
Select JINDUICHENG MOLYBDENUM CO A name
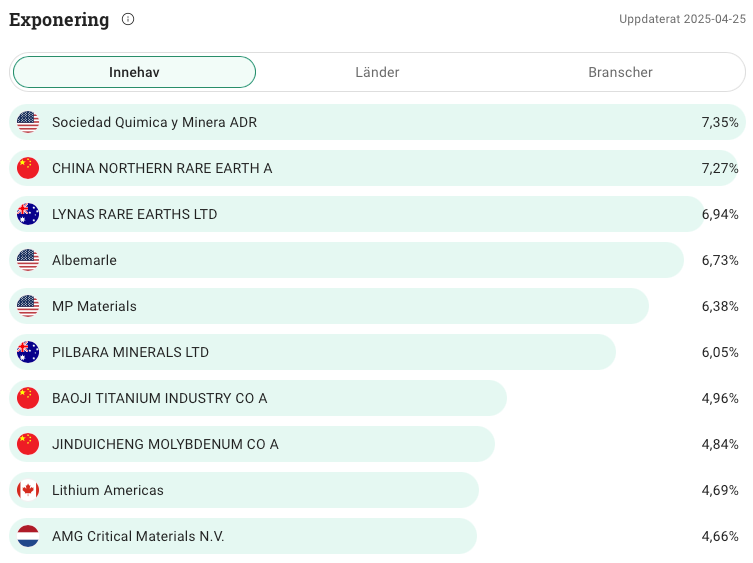[165, 444]
